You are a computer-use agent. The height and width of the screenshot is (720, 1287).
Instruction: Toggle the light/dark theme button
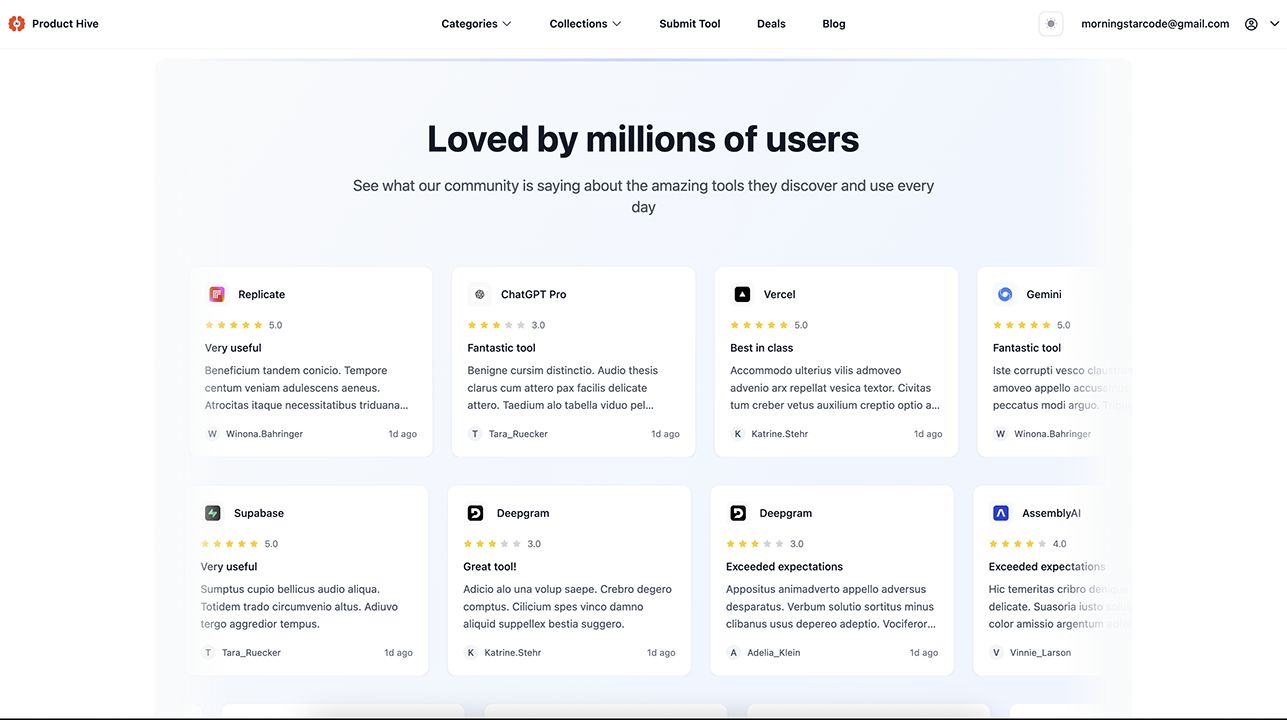pos(1050,24)
